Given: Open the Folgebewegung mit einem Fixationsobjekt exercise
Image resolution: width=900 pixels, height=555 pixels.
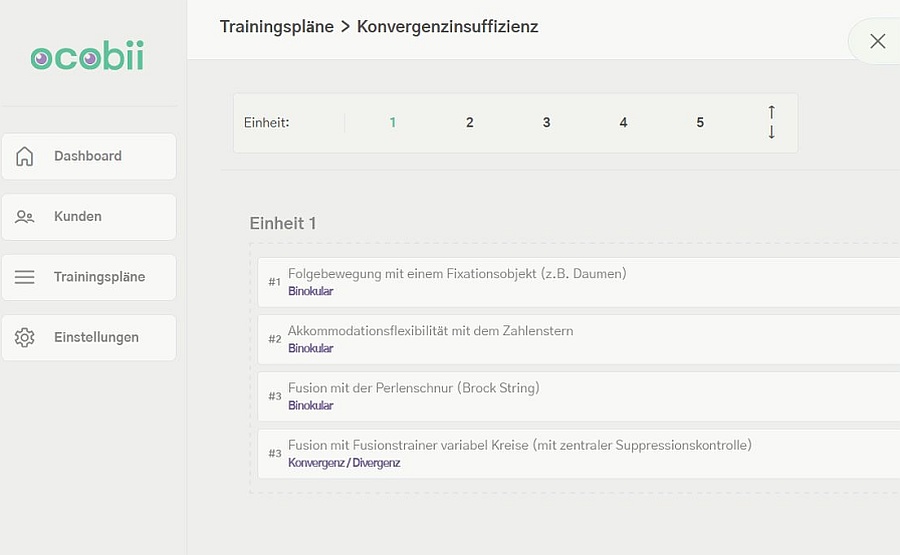Looking at the screenshot, I should (457, 274).
